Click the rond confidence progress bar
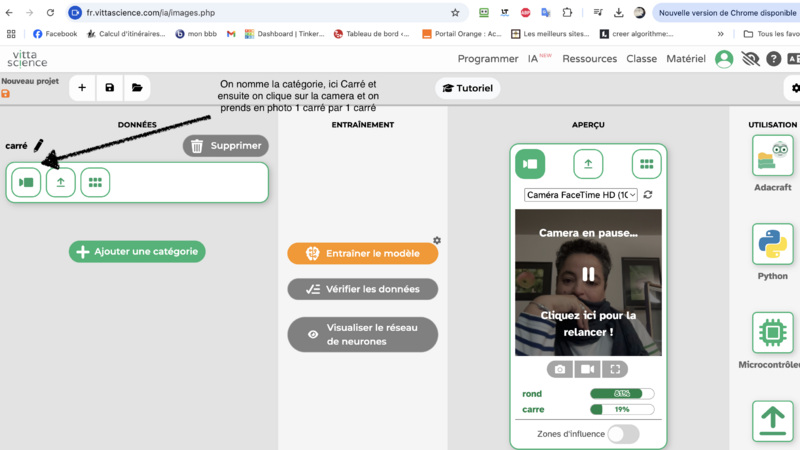This screenshot has height=450, width=800. (x=622, y=394)
